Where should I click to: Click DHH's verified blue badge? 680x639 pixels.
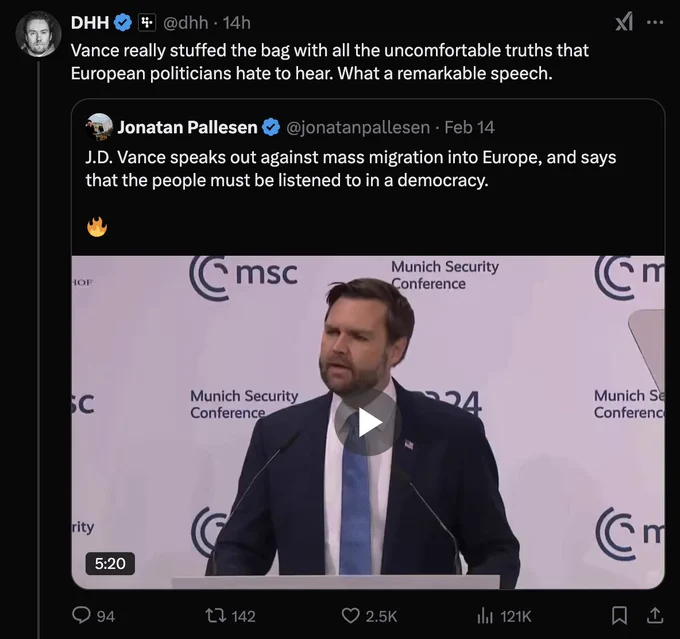(x=123, y=22)
